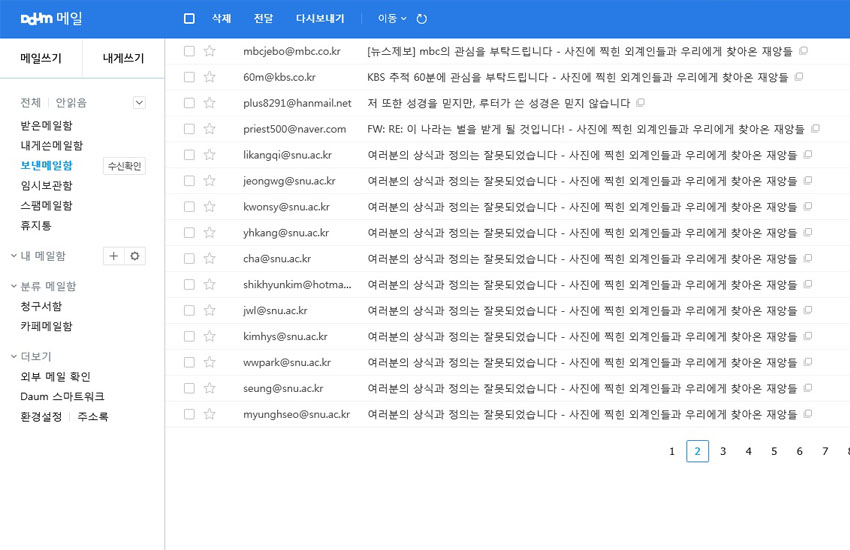This screenshot has height=550, width=850.
Task: Add a new folder with plus icon
Action: 114,256
